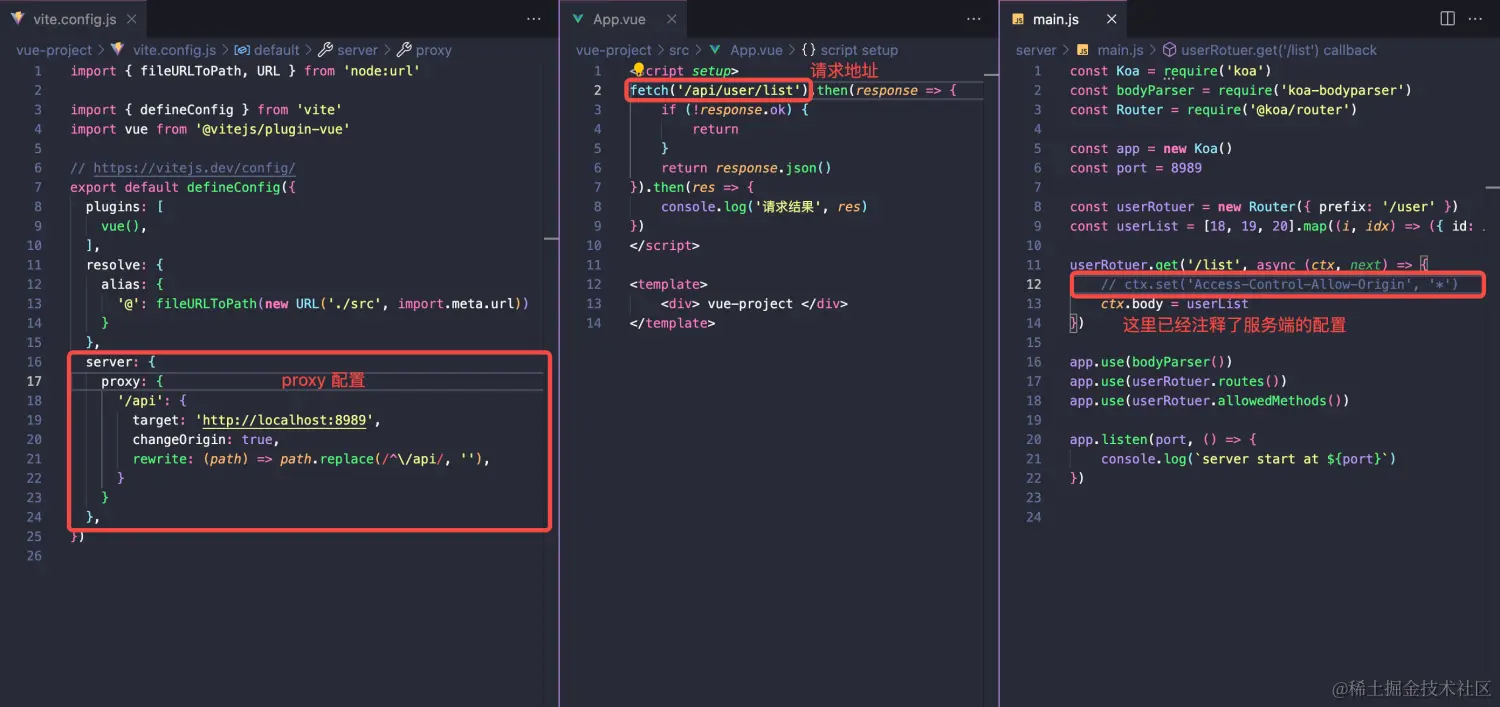Select the server folder breadcrumb in main.js pane
Viewport: 1500px width, 707px height.
(x=1036, y=50)
